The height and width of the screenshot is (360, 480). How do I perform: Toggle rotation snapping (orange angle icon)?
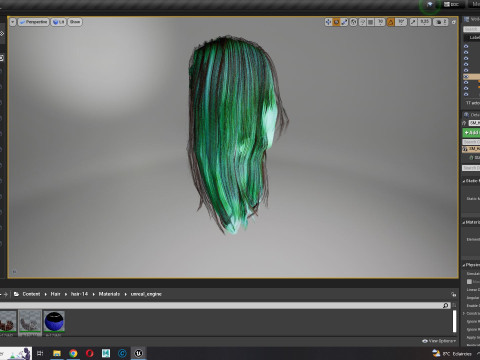391,22
